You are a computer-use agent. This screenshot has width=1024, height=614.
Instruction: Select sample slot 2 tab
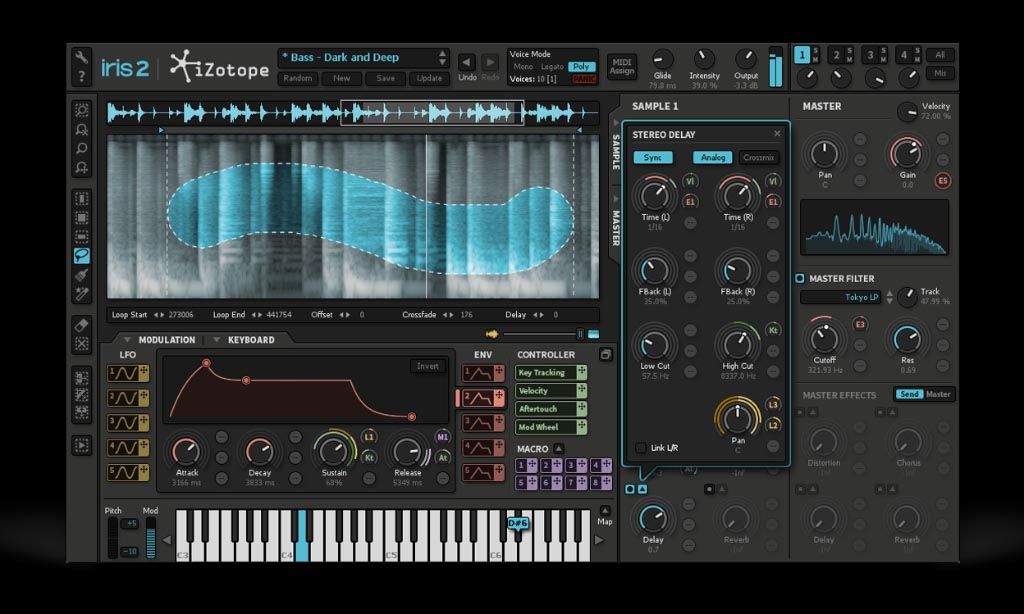835,55
